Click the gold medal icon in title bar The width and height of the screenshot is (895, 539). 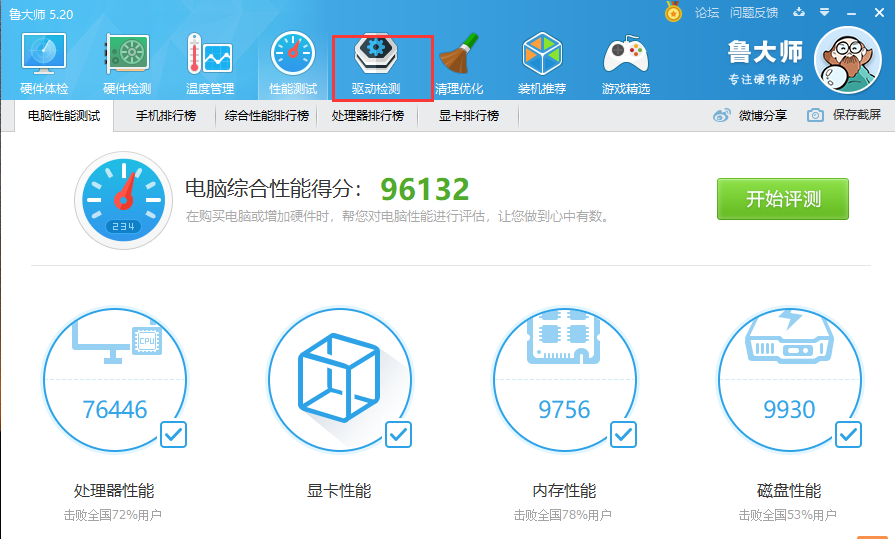click(x=674, y=12)
